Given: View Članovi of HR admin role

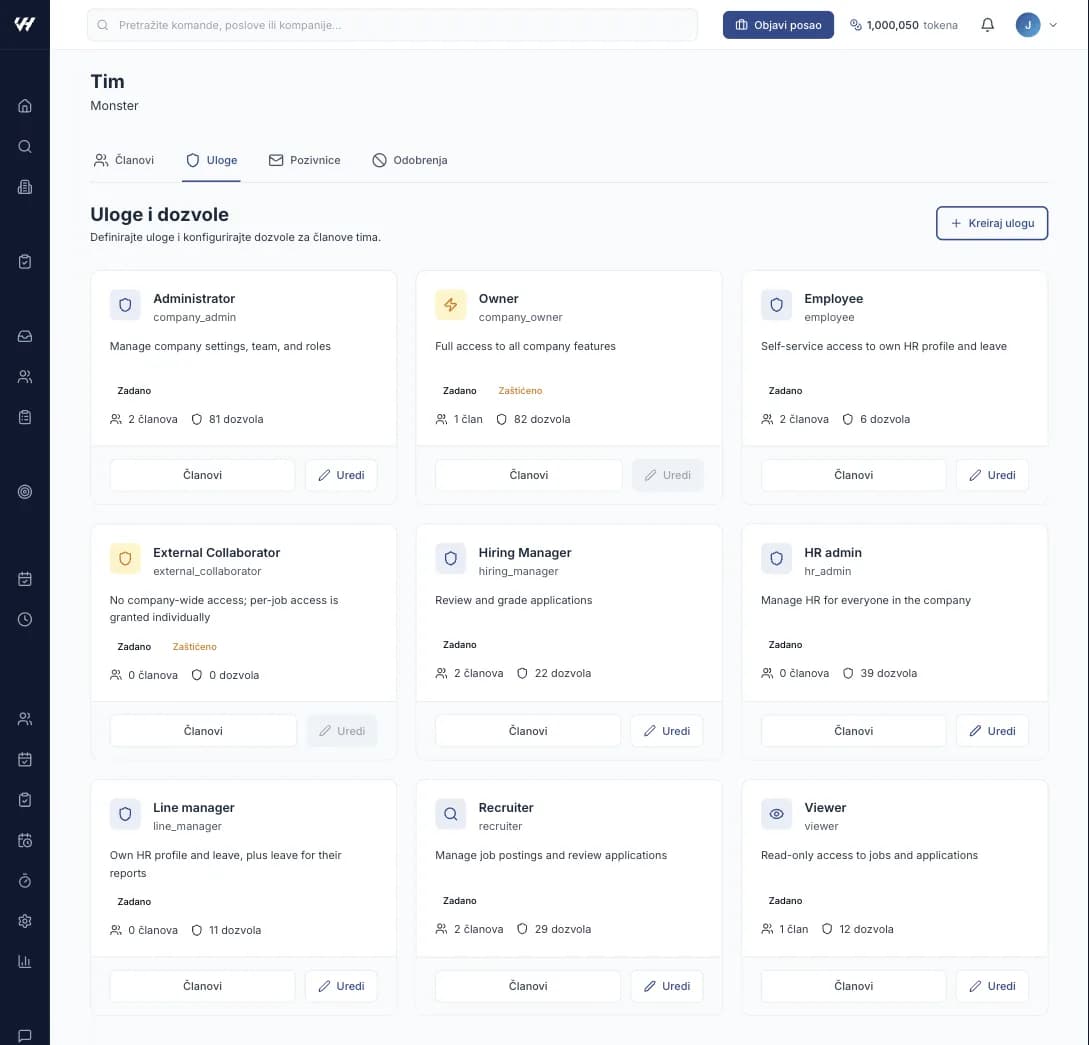Looking at the screenshot, I should (x=854, y=730).
